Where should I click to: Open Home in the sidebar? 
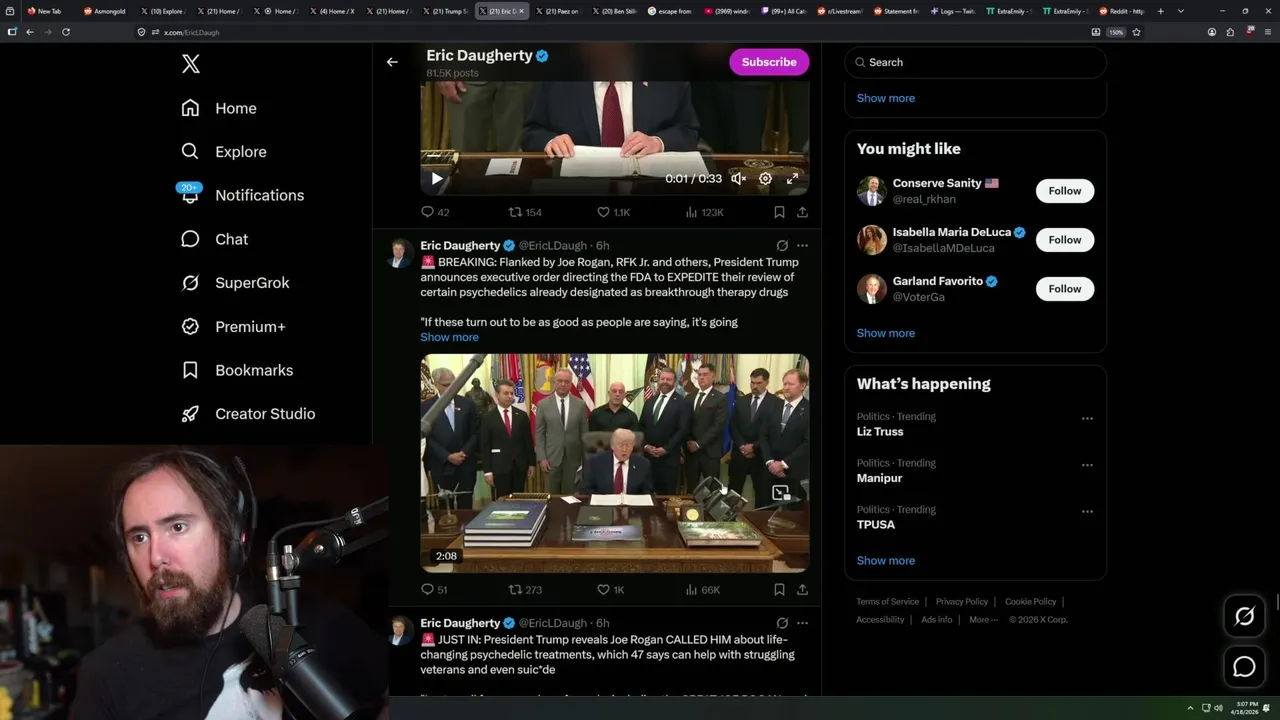click(x=219, y=108)
